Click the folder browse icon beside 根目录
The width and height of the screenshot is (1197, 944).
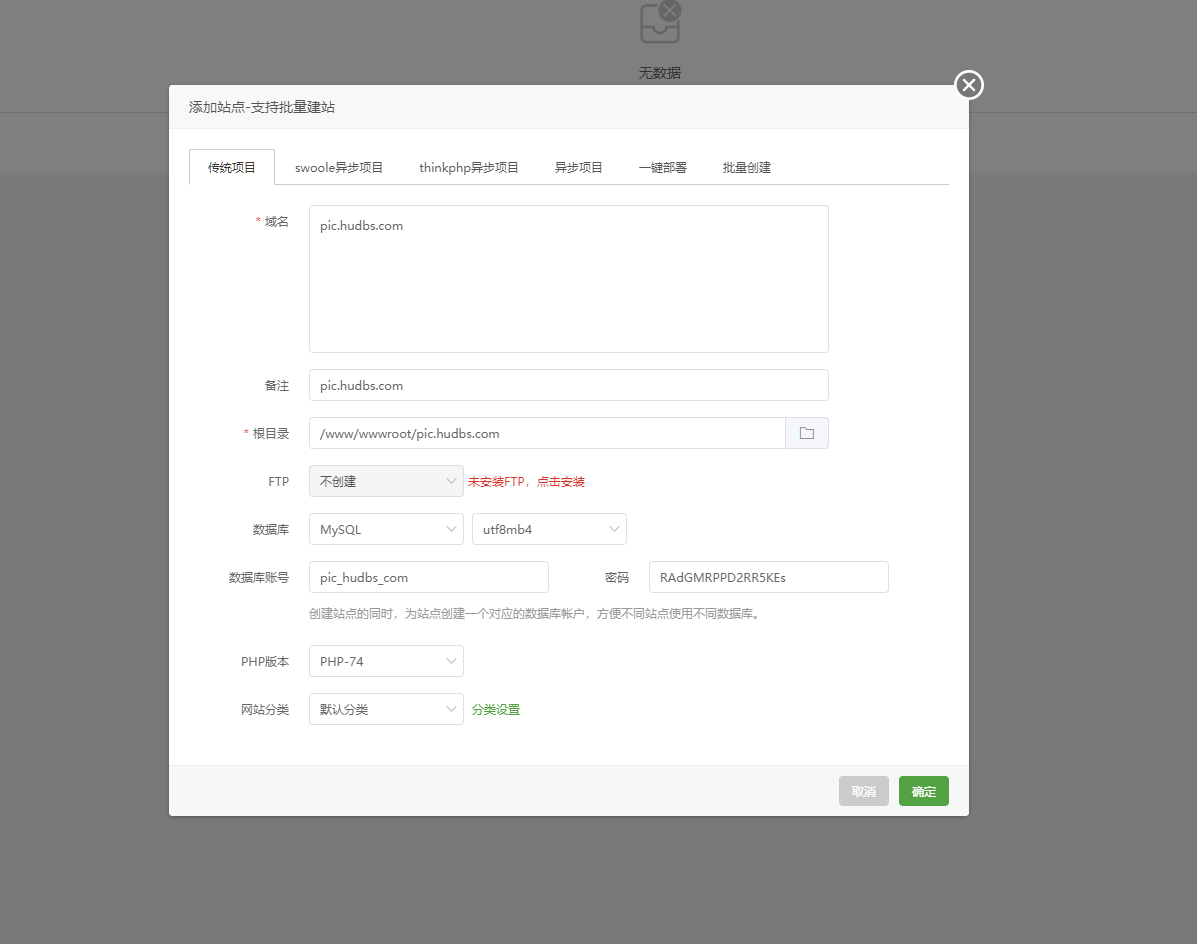tap(807, 432)
